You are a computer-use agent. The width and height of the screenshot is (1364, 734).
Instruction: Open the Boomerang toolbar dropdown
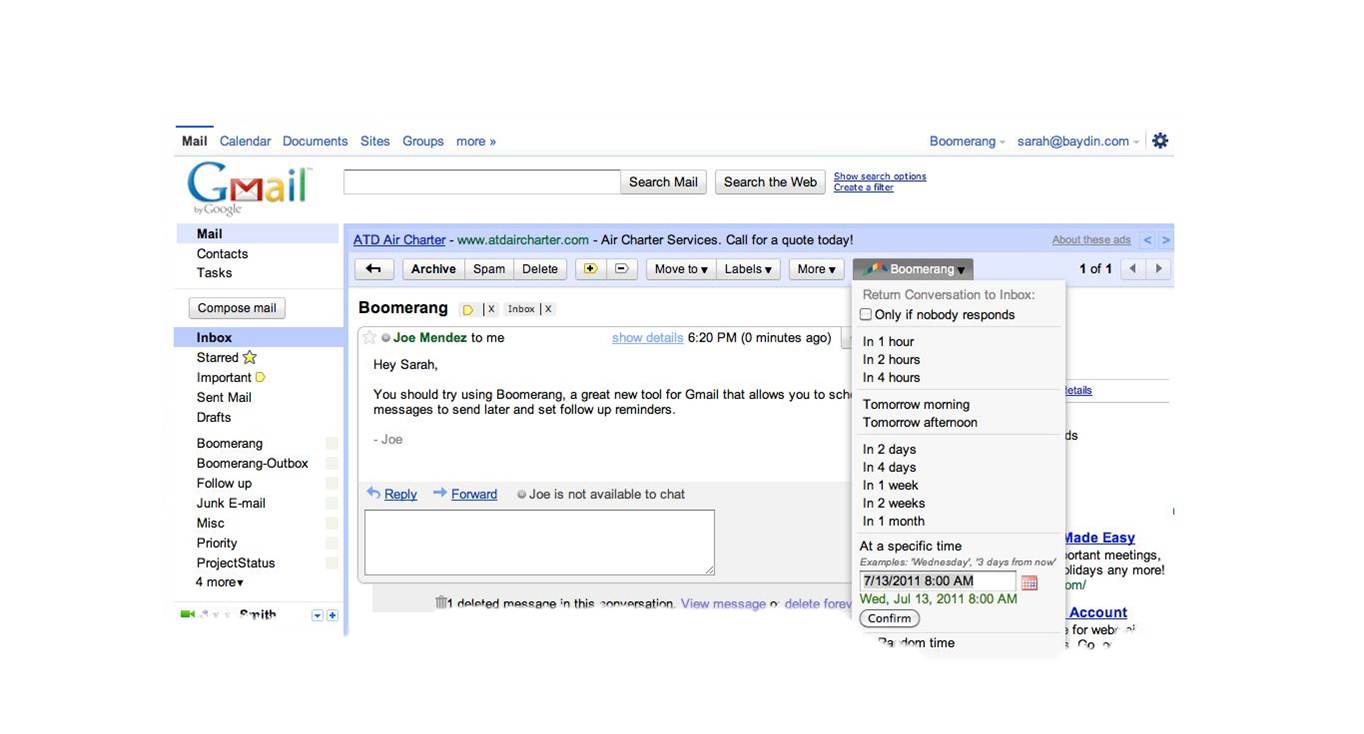[913, 269]
